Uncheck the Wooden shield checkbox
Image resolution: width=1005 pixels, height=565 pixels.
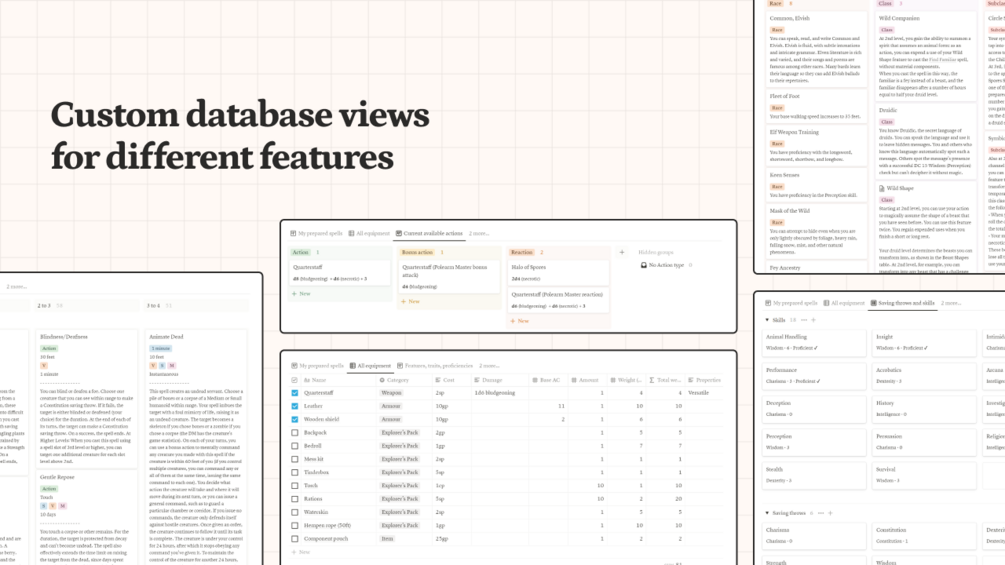[x=295, y=420]
